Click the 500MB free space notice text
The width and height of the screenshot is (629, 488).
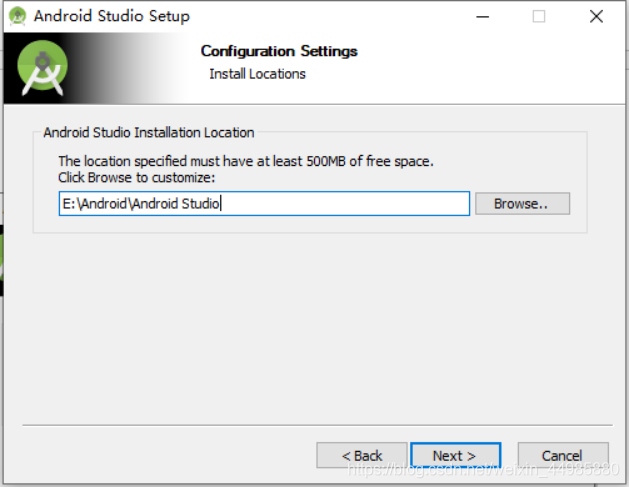click(x=246, y=161)
